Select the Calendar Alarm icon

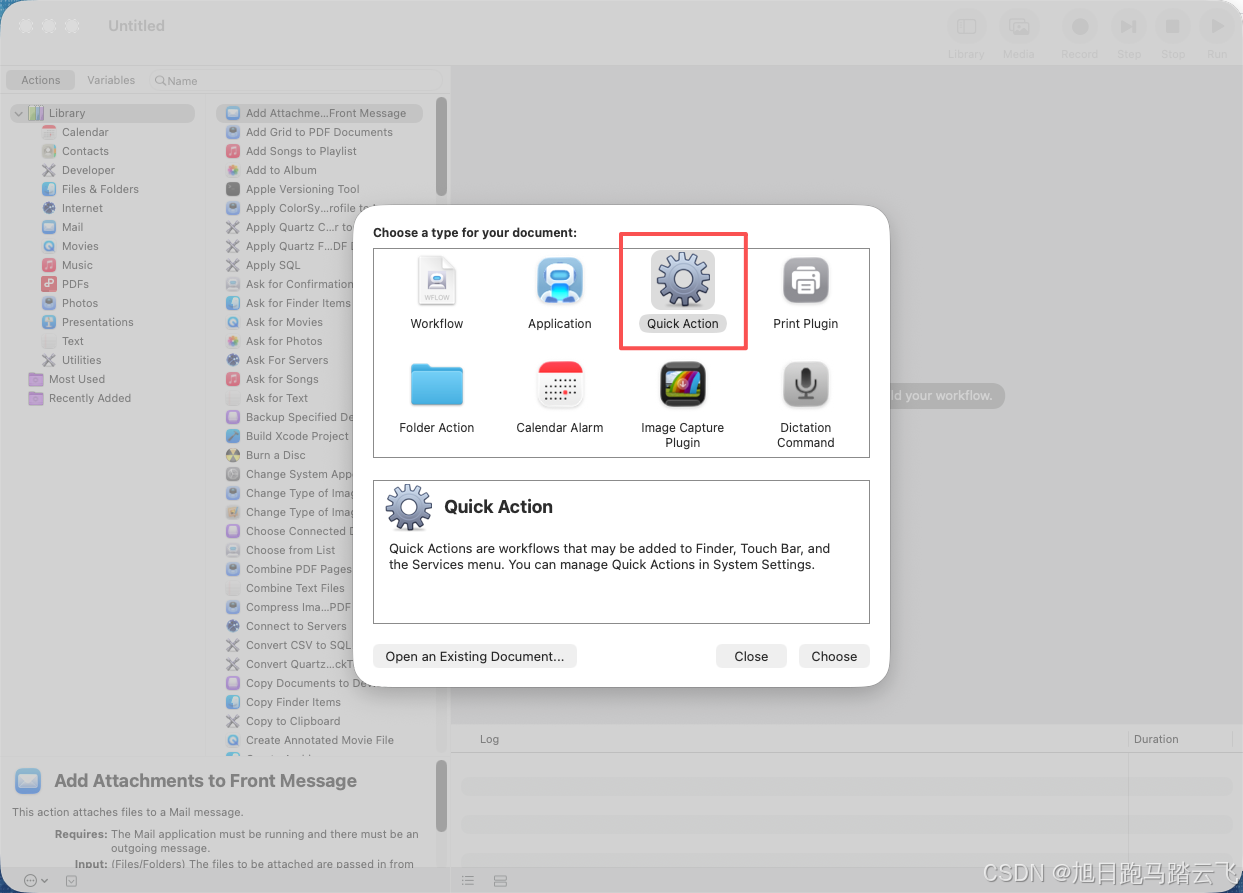click(x=560, y=385)
